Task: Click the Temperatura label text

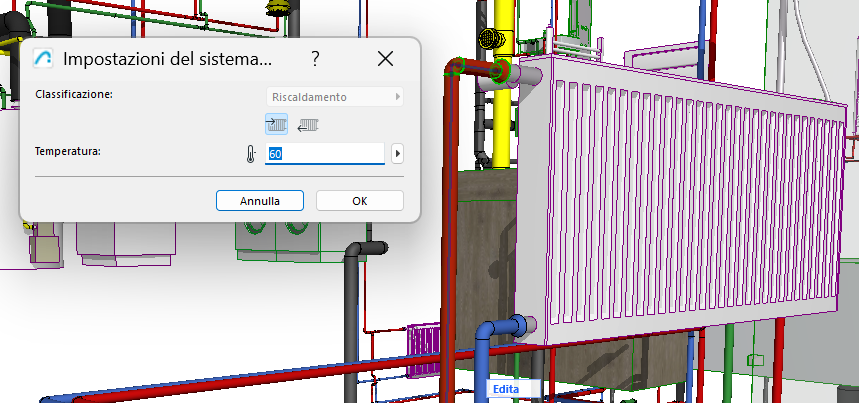Action: (68, 151)
